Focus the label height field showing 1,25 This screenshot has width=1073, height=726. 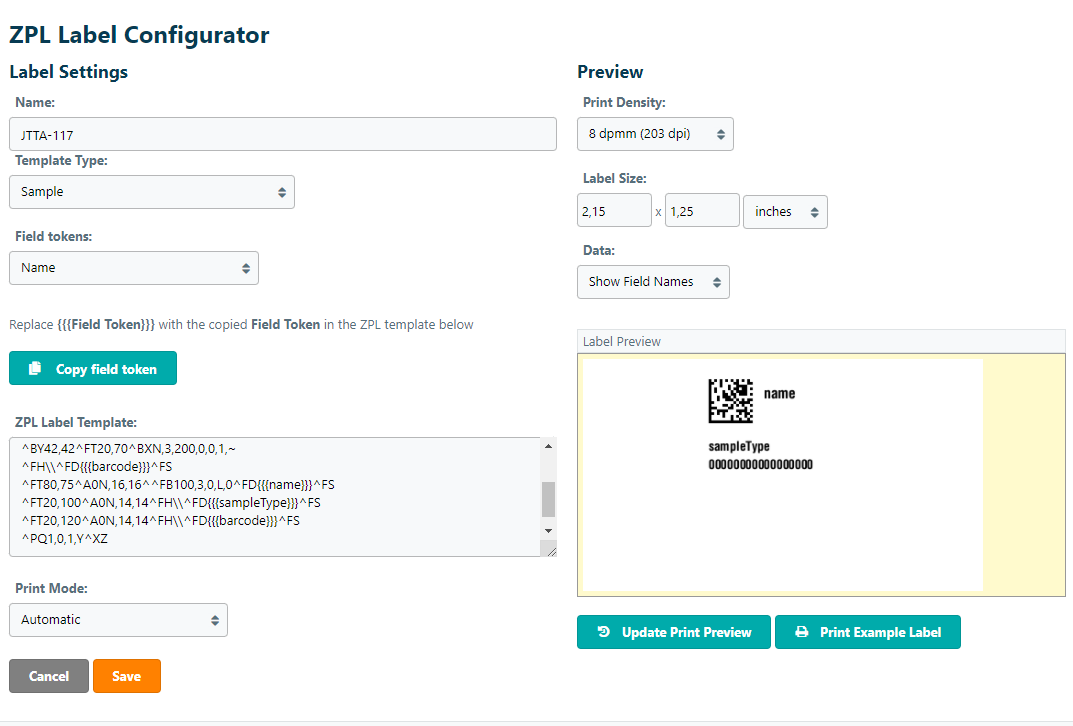click(702, 212)
